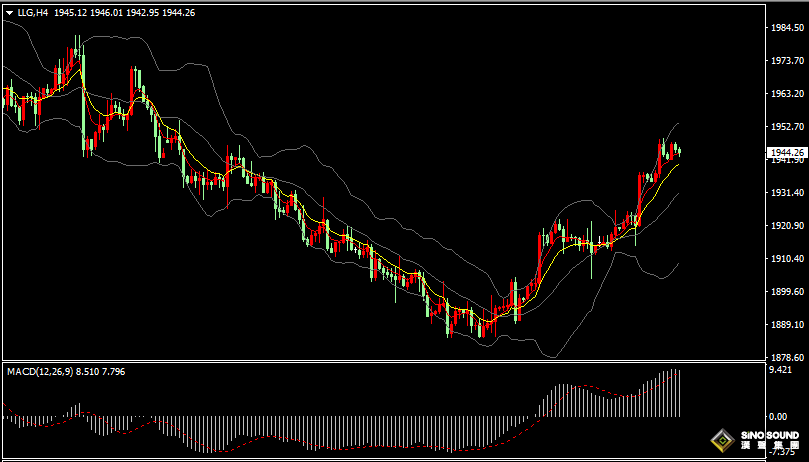Click the 1910.40 price scale label
This screenshot has width=809, height=462.
pos(785,259)
